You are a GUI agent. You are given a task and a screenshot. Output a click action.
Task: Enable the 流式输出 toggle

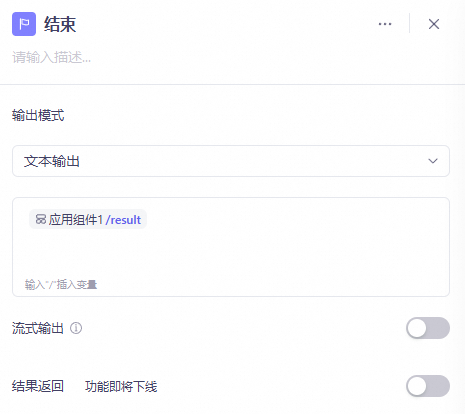(x=428, y=328)
